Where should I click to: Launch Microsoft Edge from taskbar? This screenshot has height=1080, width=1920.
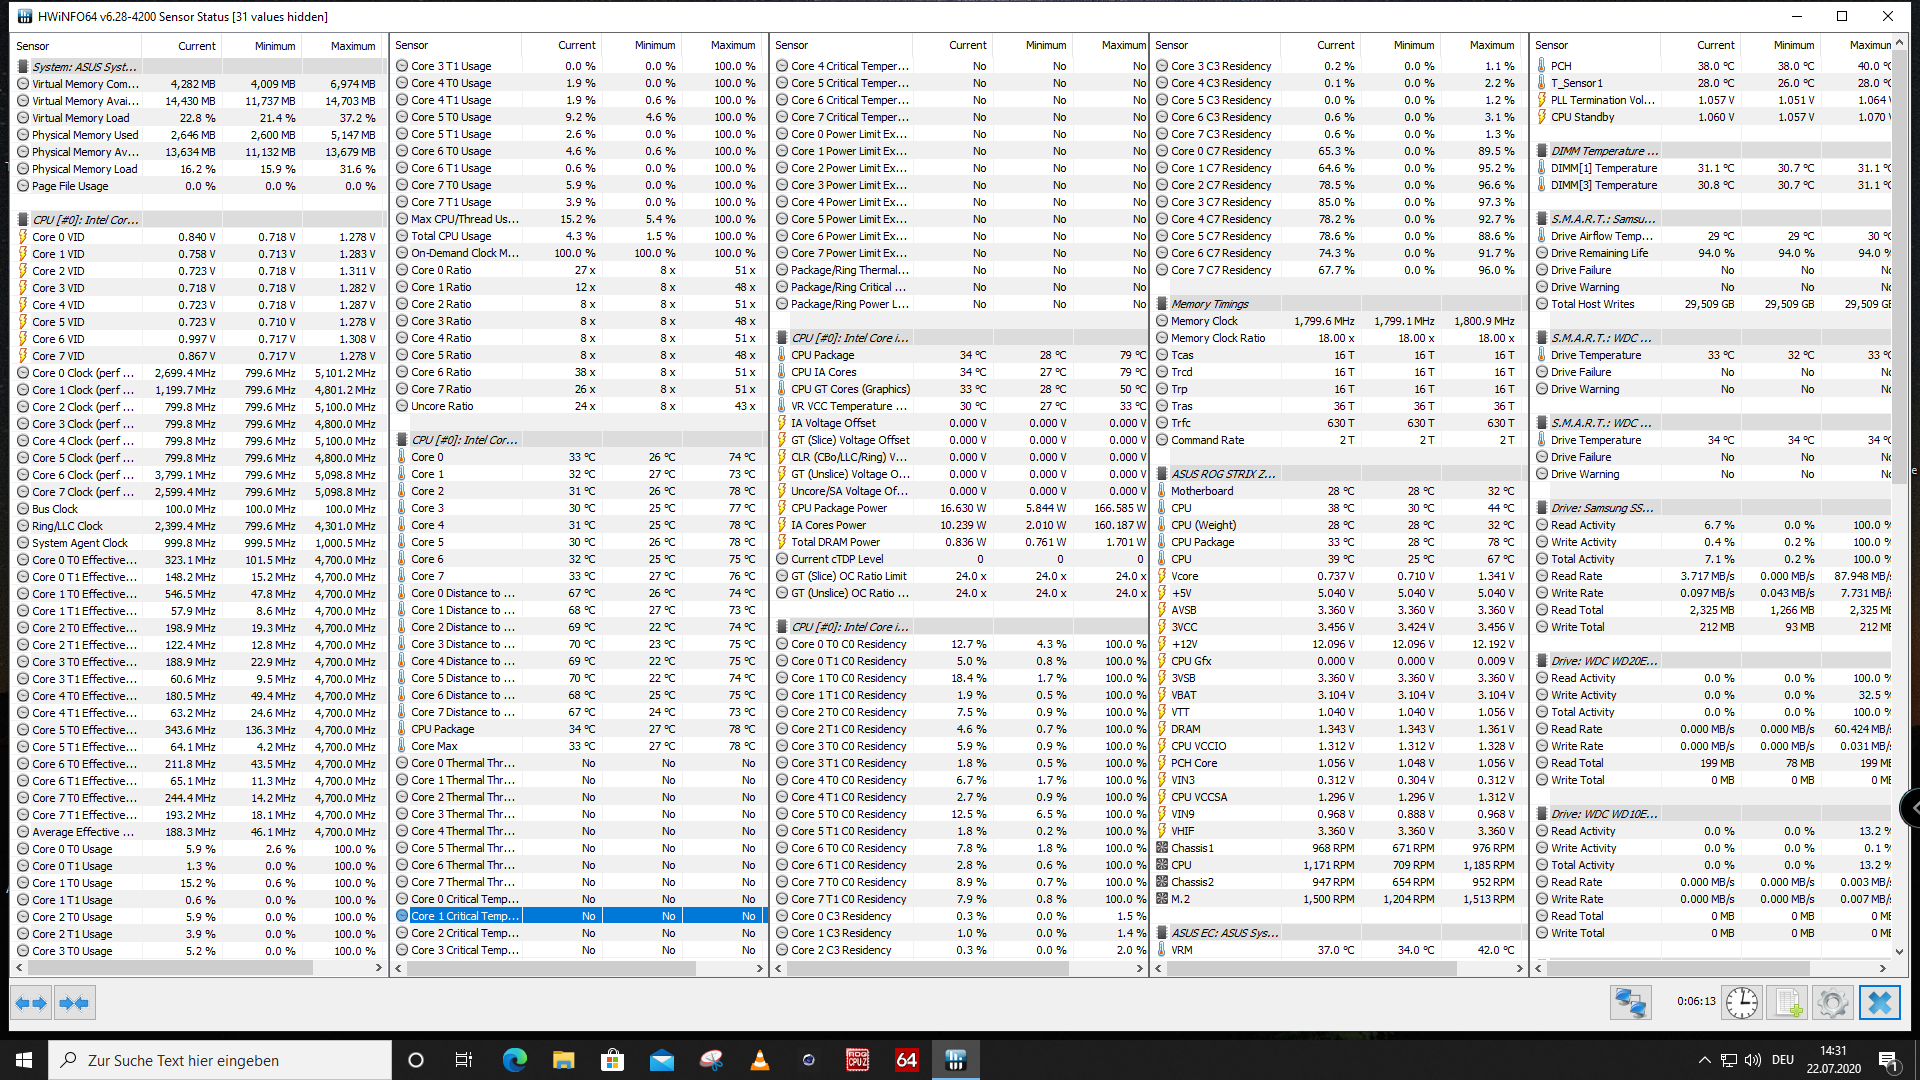(x=514, y=1060)
